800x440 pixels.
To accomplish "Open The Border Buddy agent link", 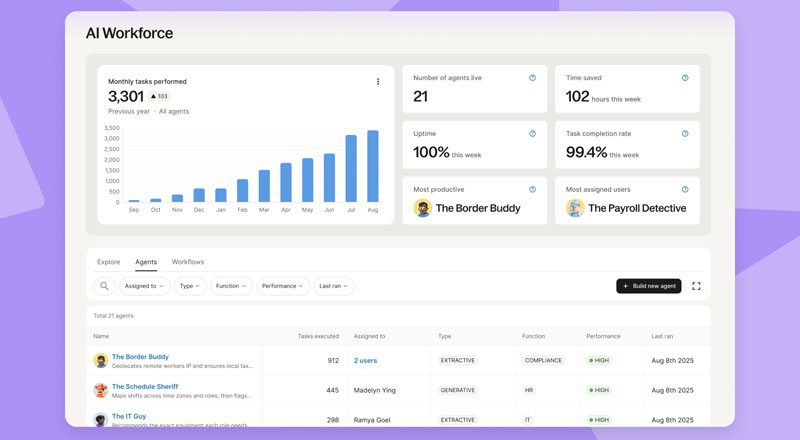I will (x=140, y=357).
